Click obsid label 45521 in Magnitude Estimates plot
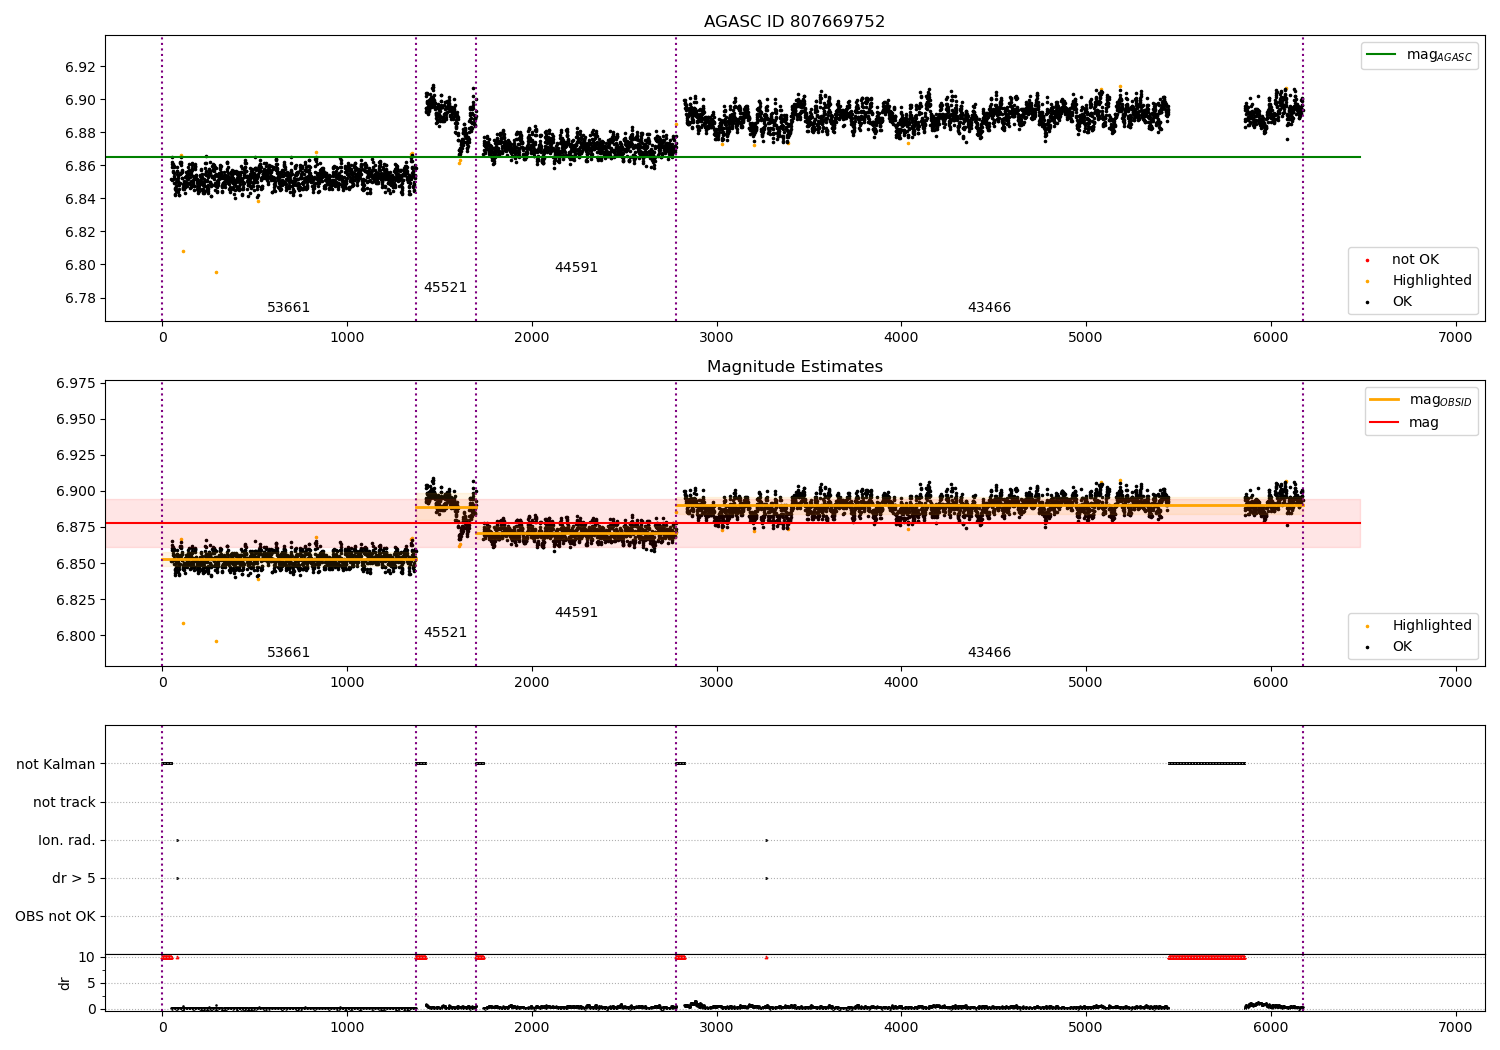The height and width of the screenshot is (1050, 1500). pos(445,633)
